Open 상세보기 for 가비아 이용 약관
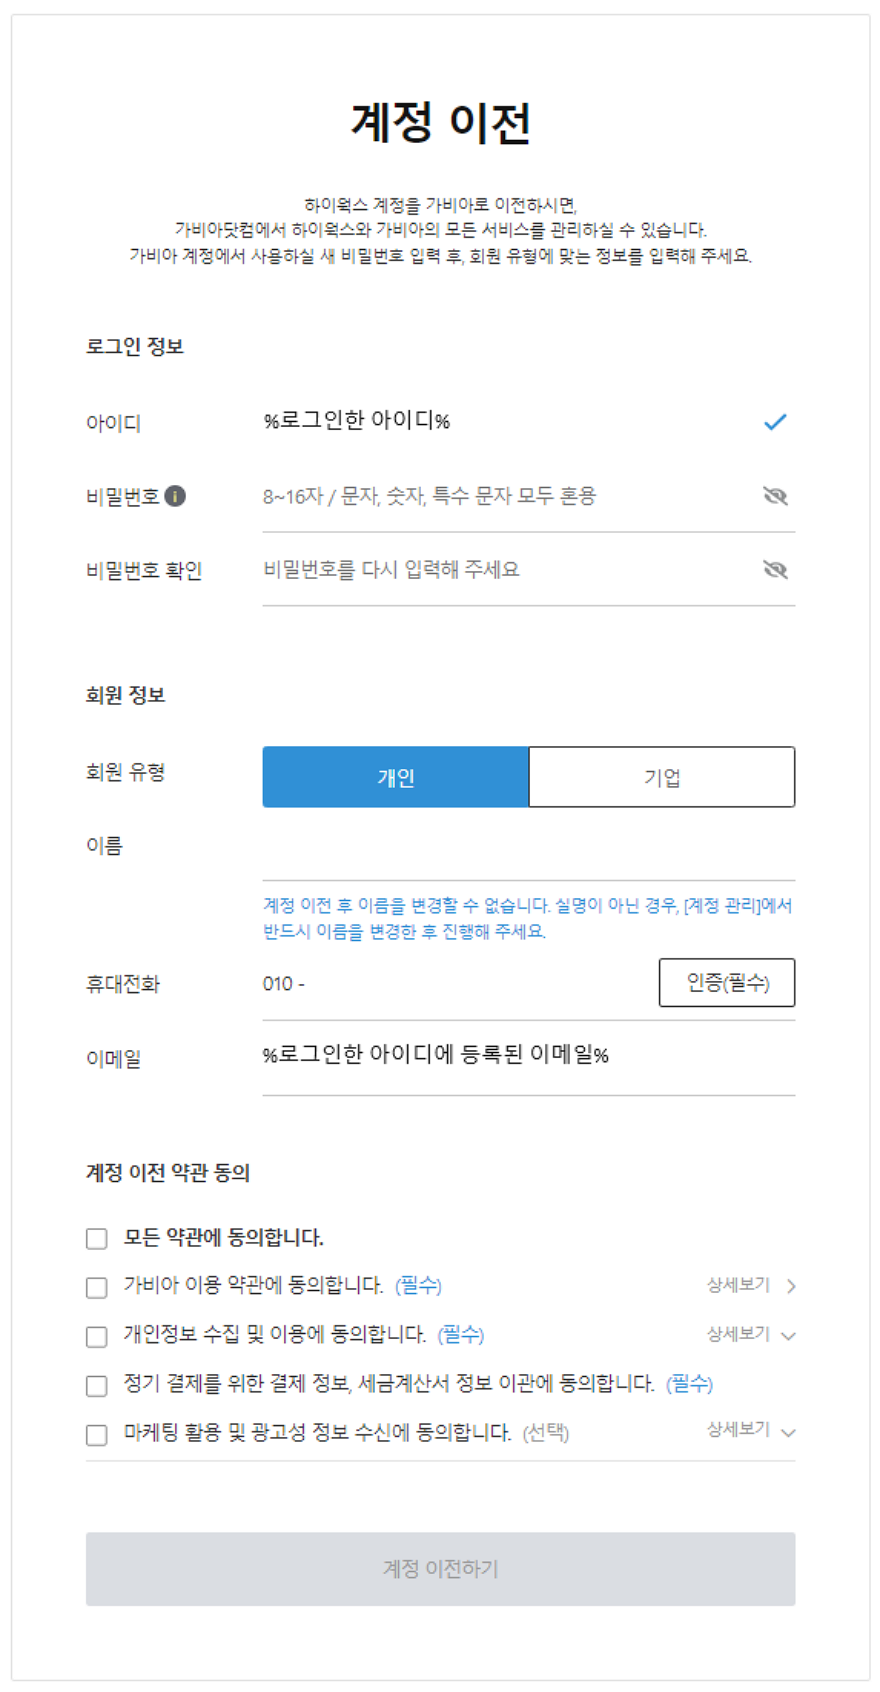 751,1285
